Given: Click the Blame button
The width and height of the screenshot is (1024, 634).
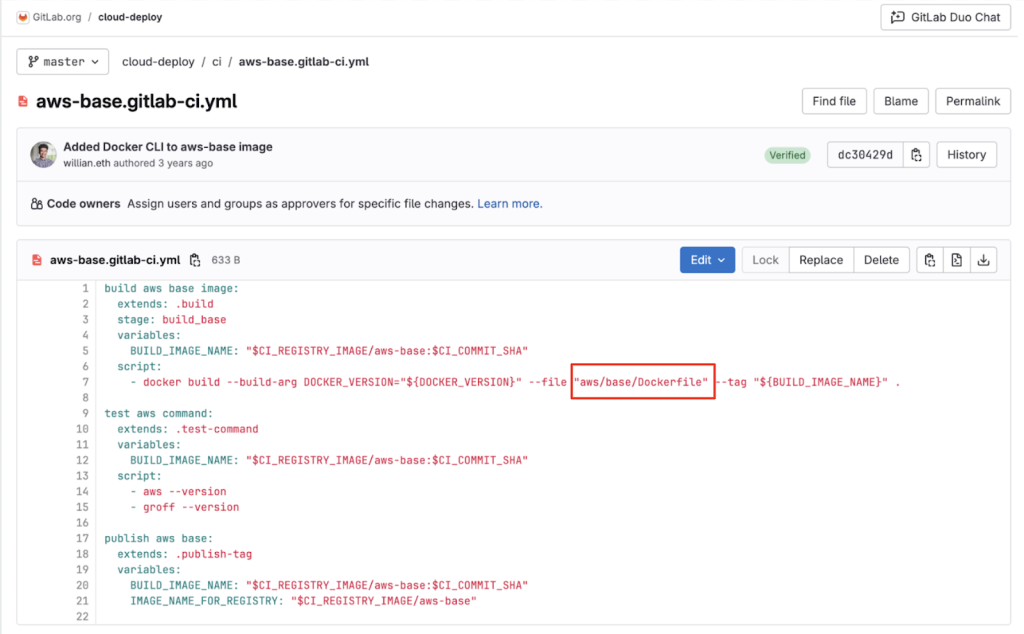Looking at the screenshot, I should [900, 101].
